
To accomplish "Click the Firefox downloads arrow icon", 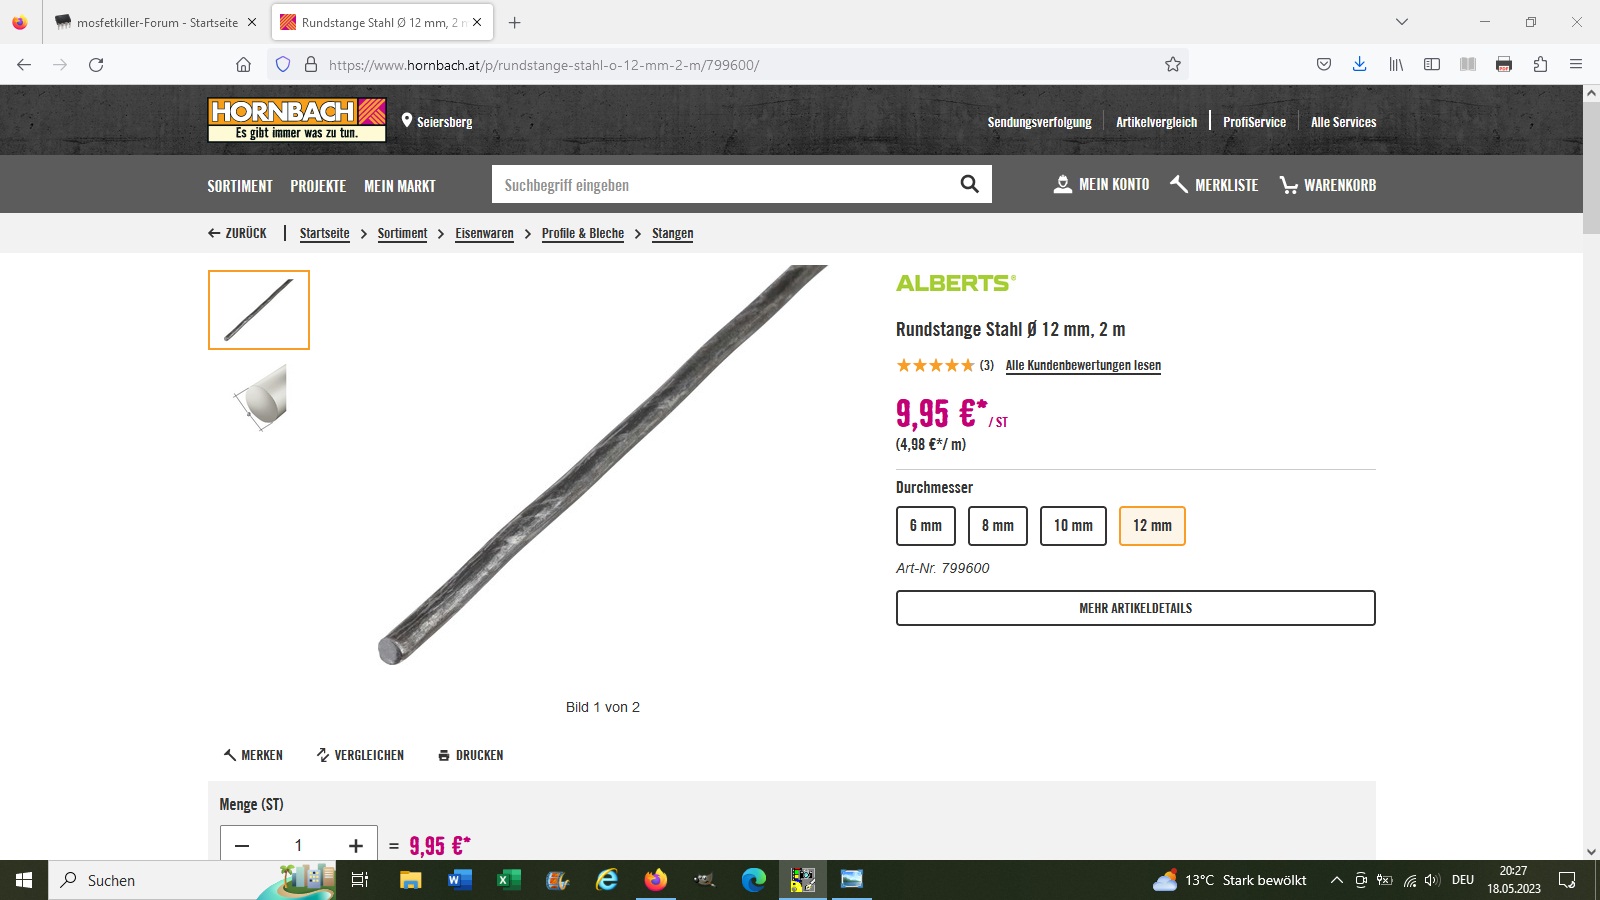I will pyautogui.click(x=1359, y=65).
